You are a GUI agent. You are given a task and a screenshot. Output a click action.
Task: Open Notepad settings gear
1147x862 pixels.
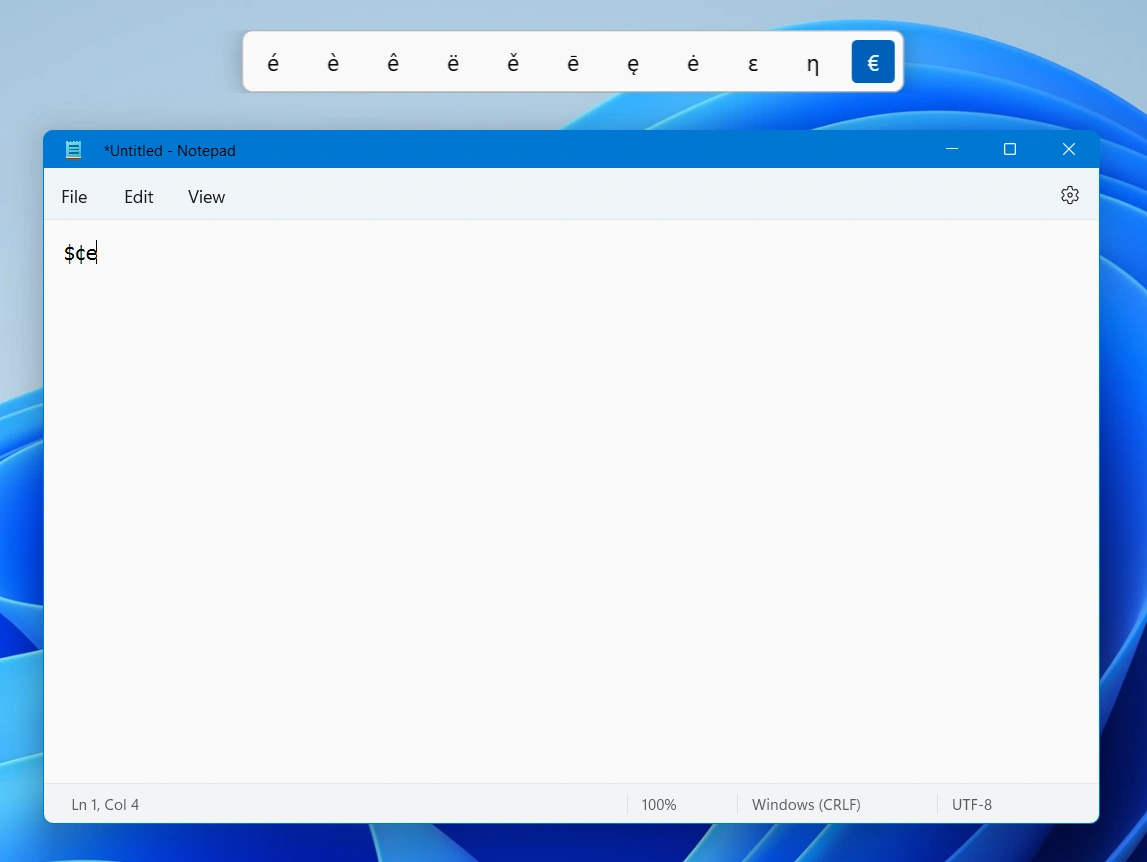(1069, 195)
